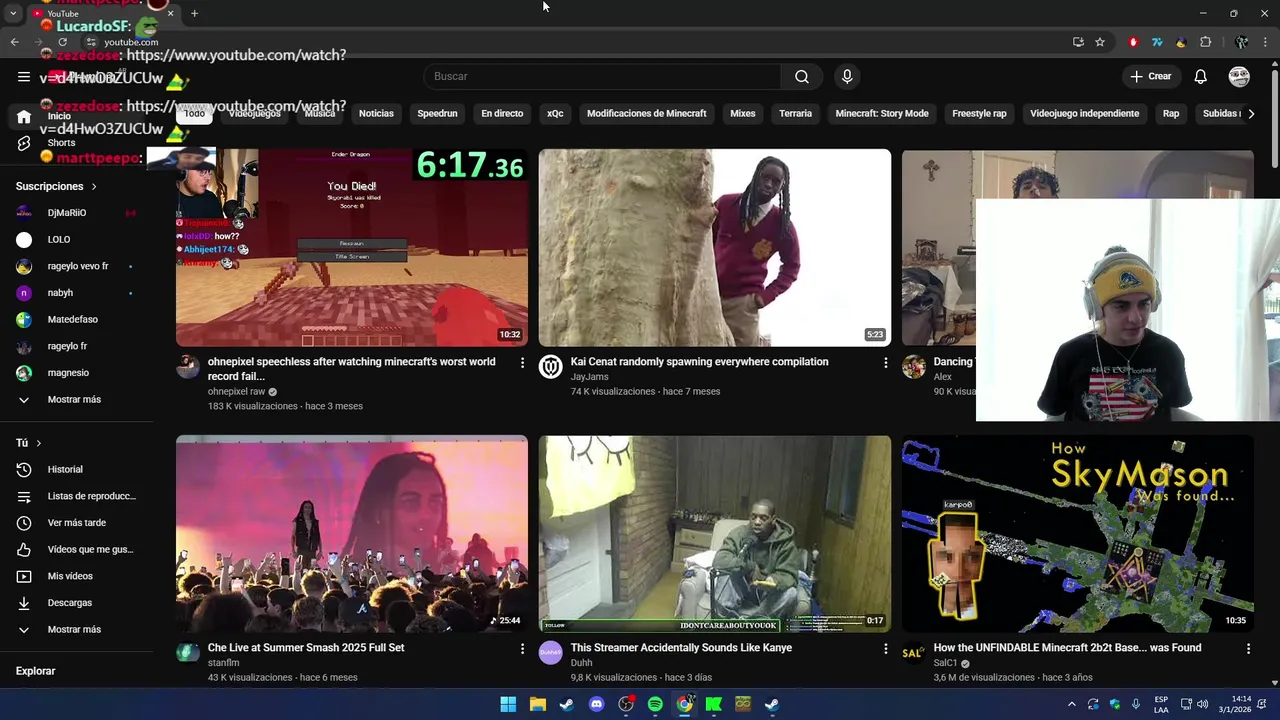Click the Buscar search input field
This screenshot has height=720, width=1280.
[x=602, y=76]
